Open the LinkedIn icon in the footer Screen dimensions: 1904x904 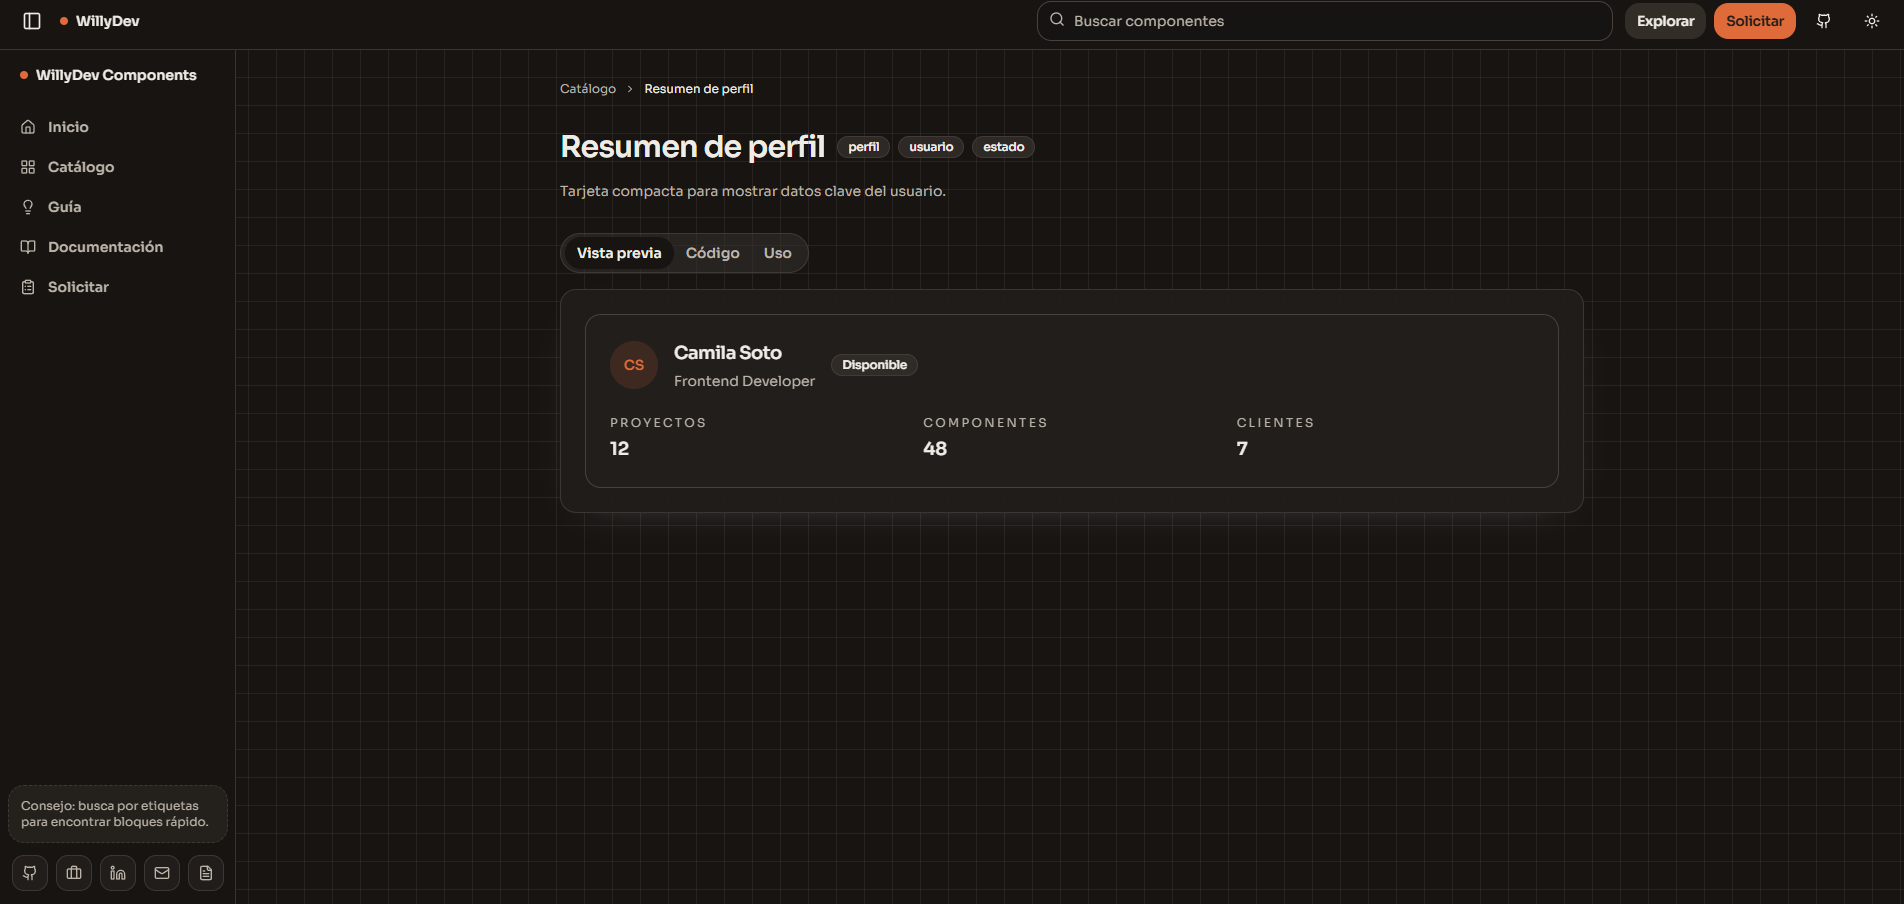[117, 872]
